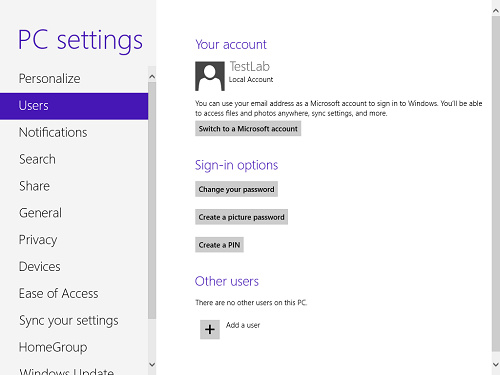Go to Search settings
Screen dimensions: 500x375
[x=74, y=159]
